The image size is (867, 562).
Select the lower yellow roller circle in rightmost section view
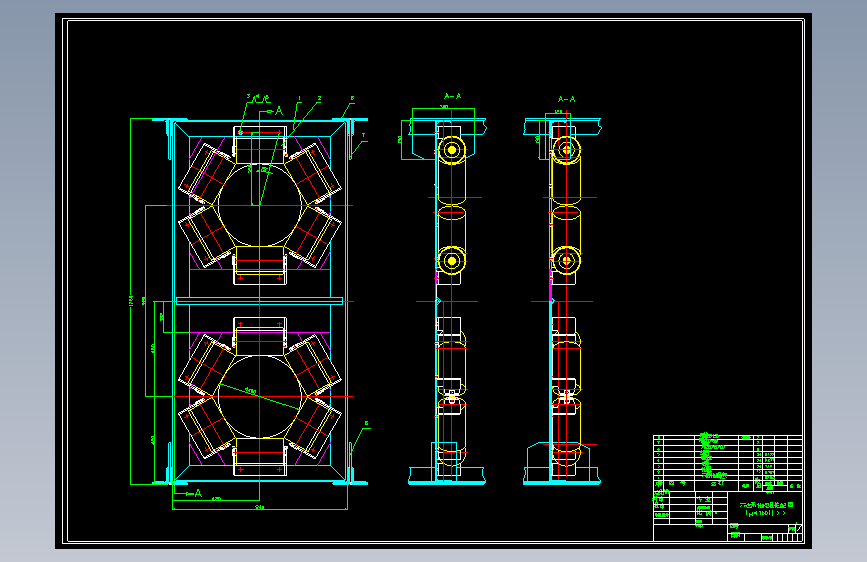(x=566, y=261)
